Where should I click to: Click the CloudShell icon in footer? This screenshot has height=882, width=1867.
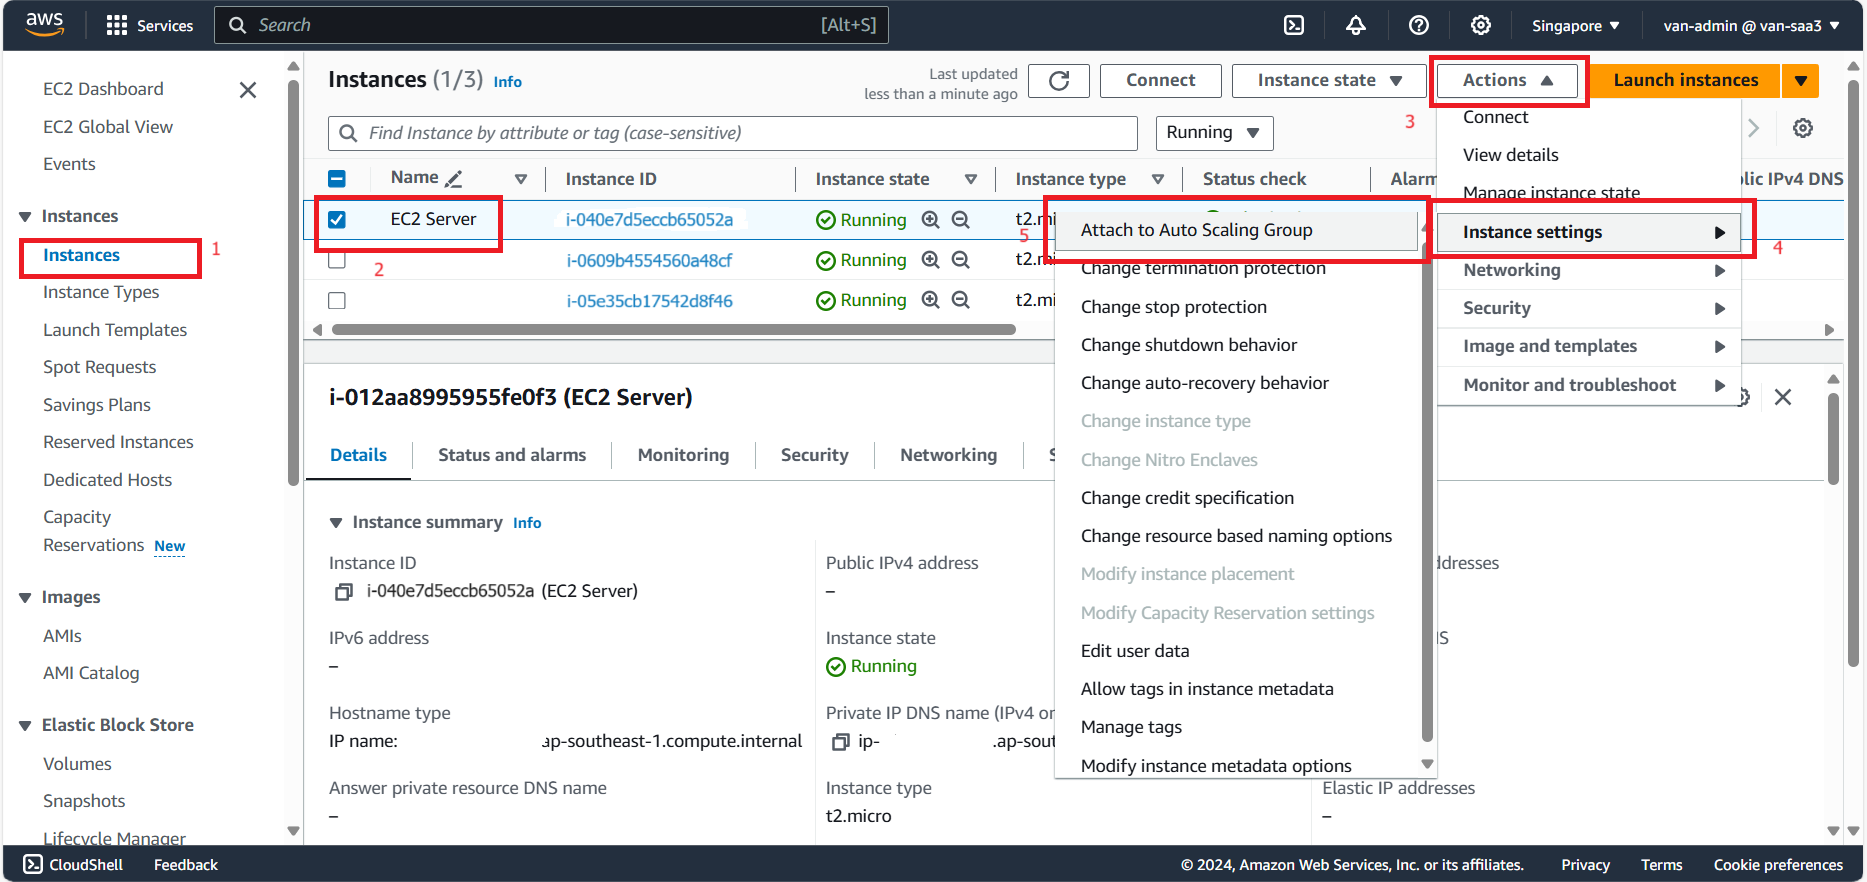(x=33, y=864)
